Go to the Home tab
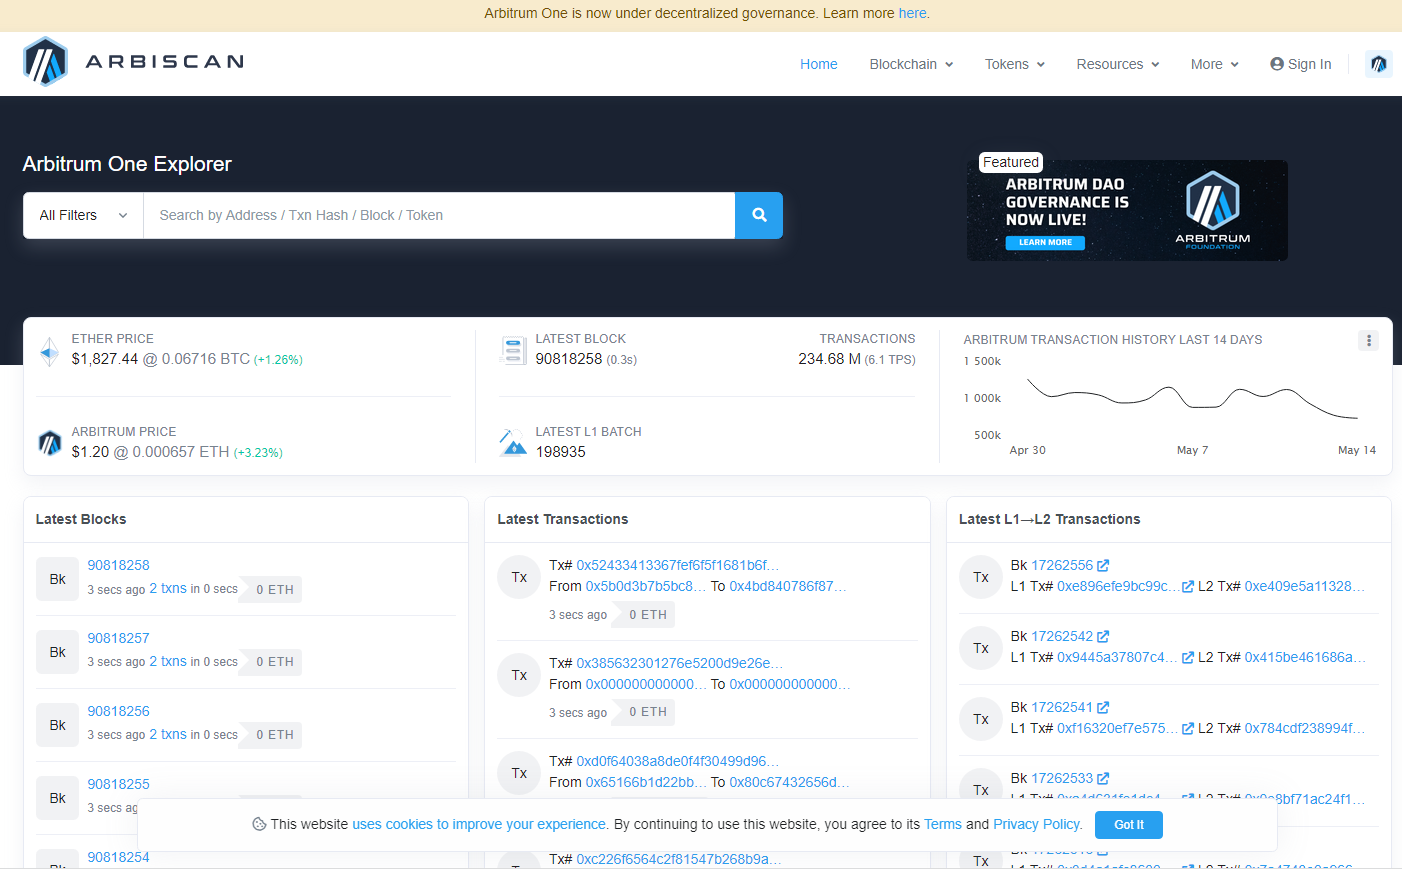This screenshot has width=1402, height=869. [818, 64]
